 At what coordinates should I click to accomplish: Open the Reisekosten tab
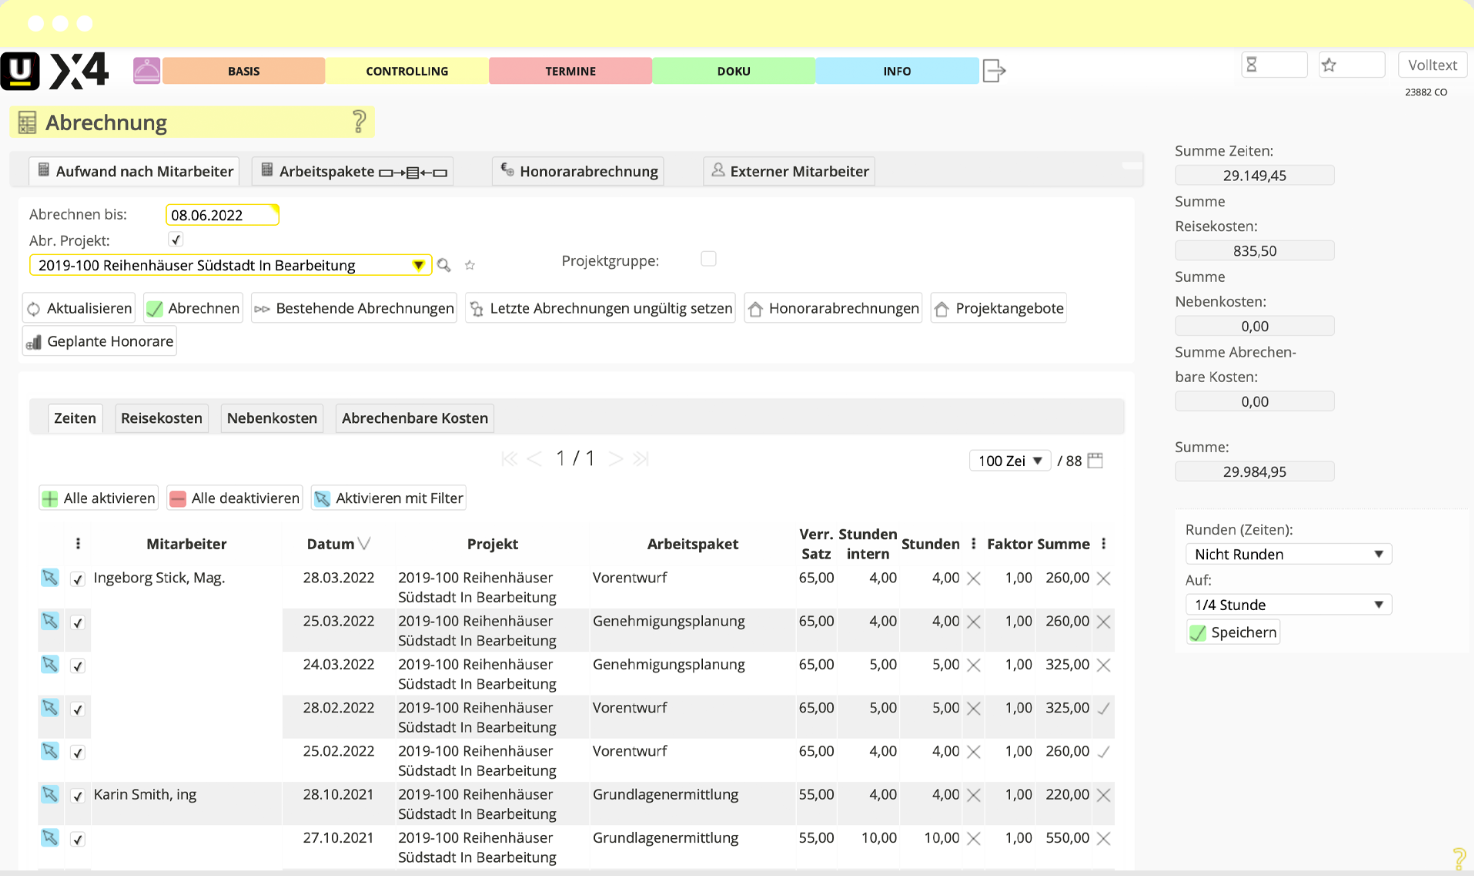coord(162,418)
